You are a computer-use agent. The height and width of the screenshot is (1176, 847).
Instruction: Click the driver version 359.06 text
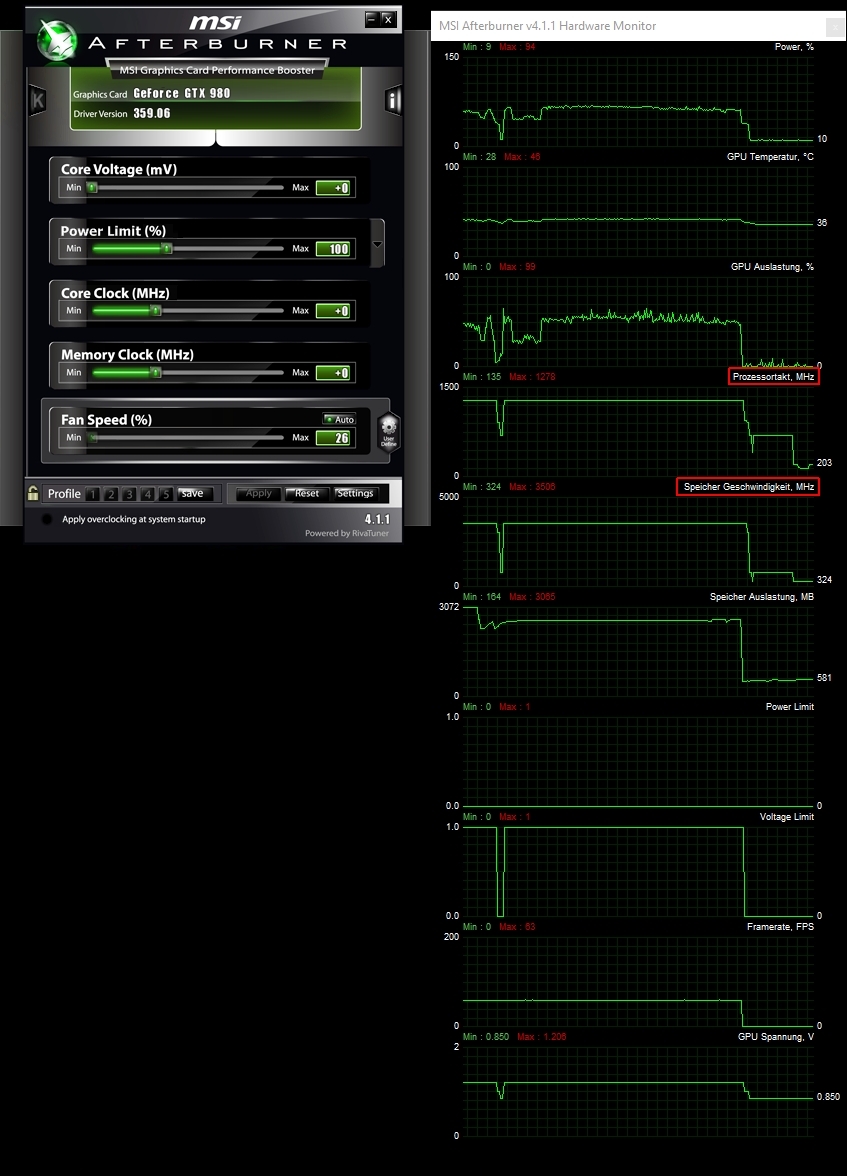[x=152, y=113]
